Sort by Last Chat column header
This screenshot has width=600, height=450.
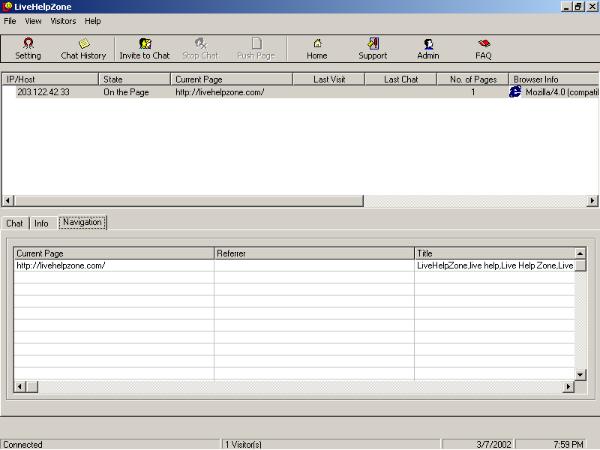(x=401, y=79)
